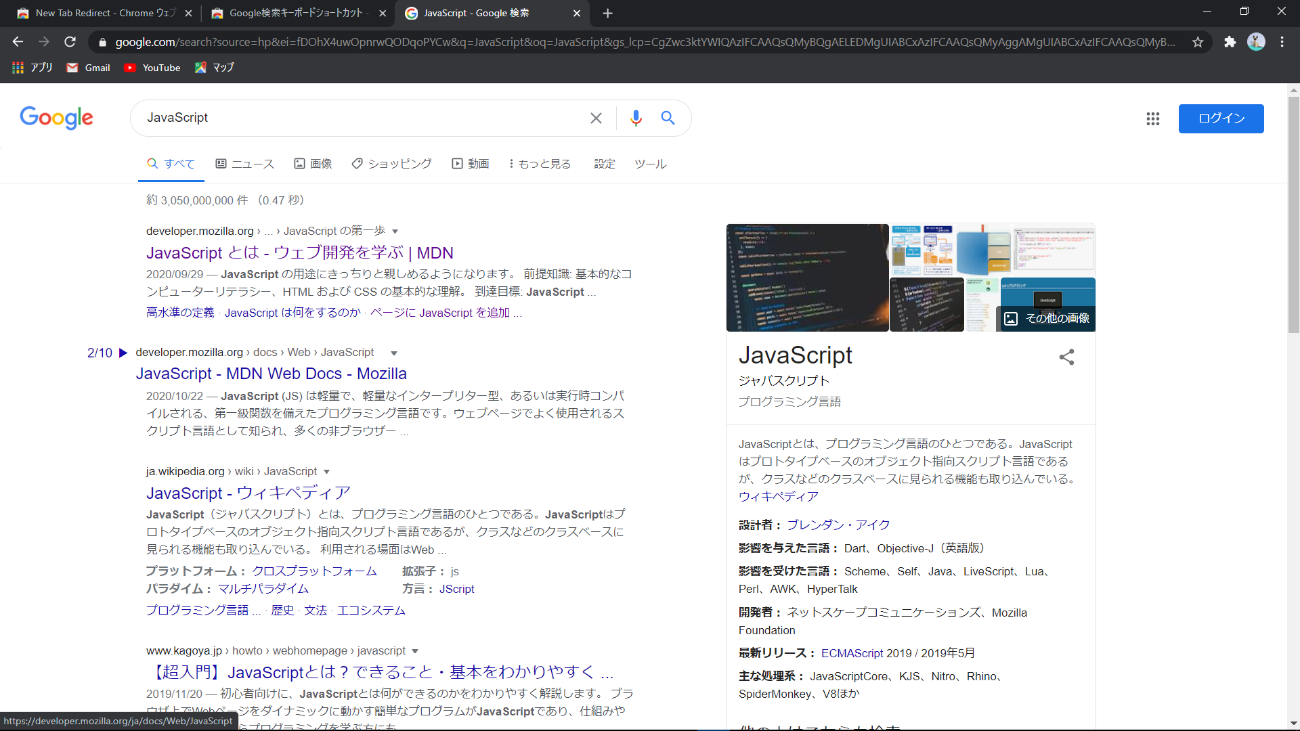
Task: Open the もっと見る dropdown
Action: 539,163
